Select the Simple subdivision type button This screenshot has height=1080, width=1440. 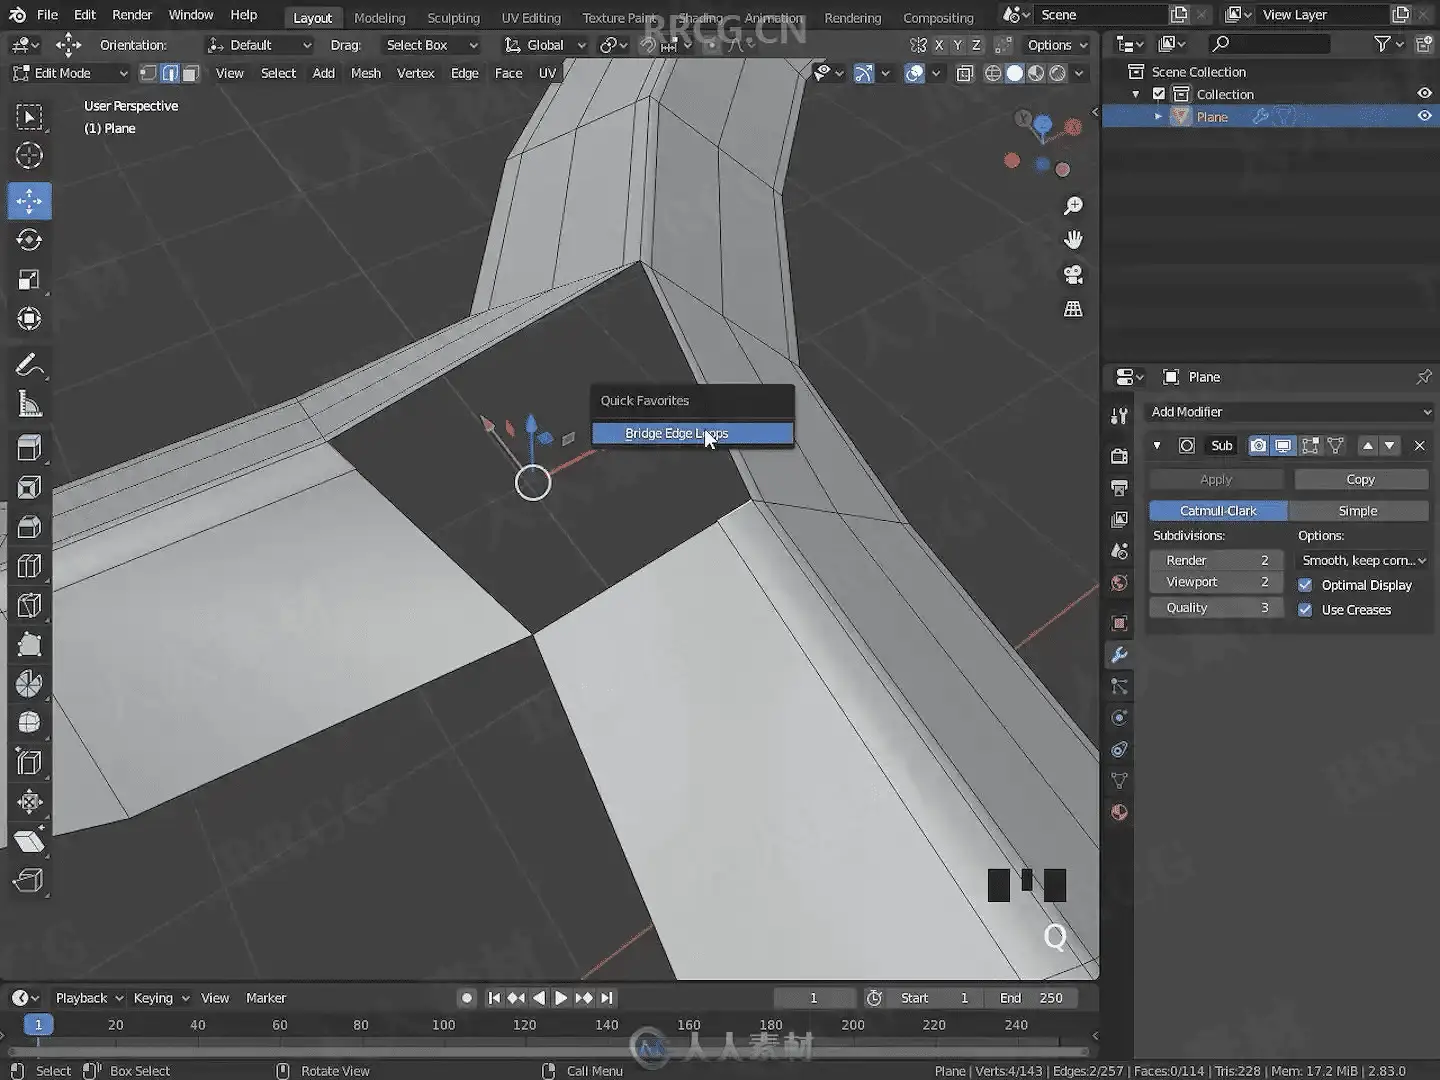tap(1357, 511)
